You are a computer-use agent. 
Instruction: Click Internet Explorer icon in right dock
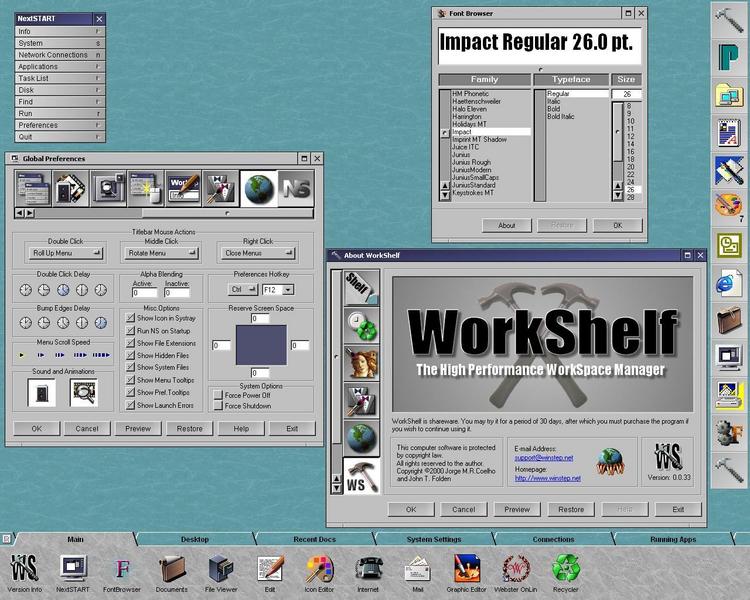[728, 282]
